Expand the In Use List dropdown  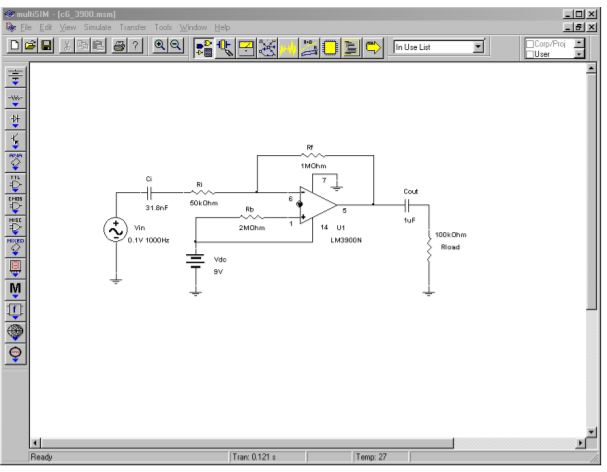pos(478,47)
